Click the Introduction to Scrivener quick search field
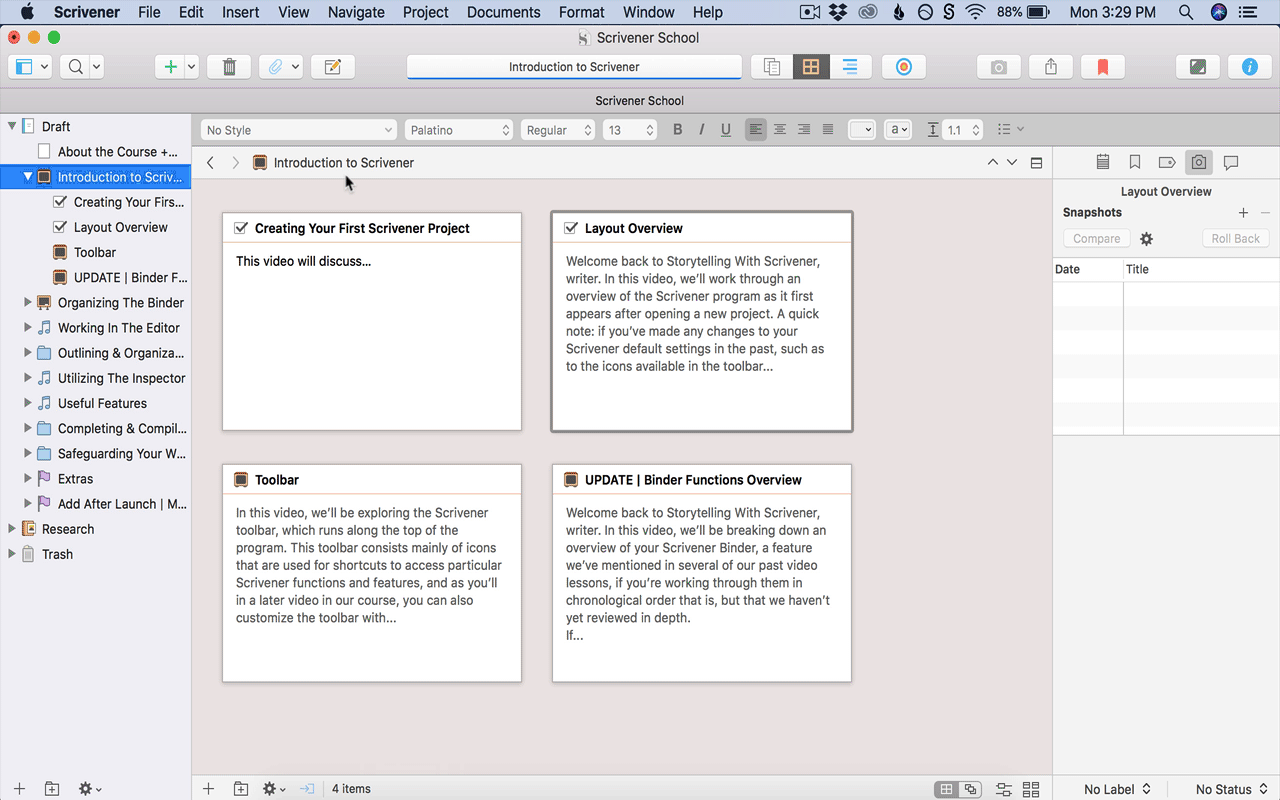1280x800 pixels. (x=574, y=67)
